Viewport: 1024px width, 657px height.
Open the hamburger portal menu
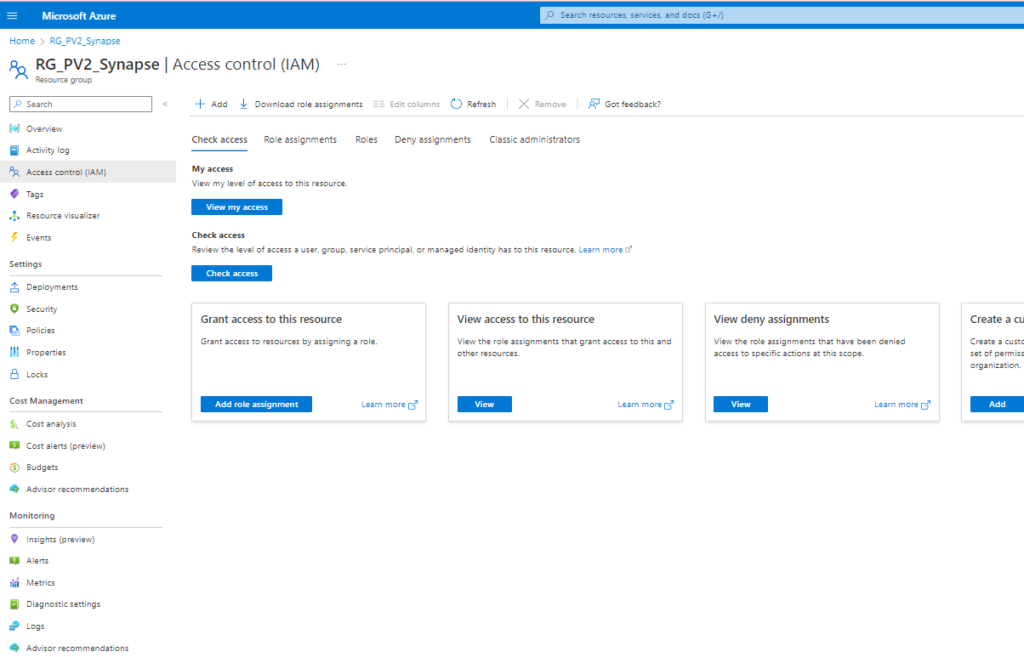(x=12, y=16)
